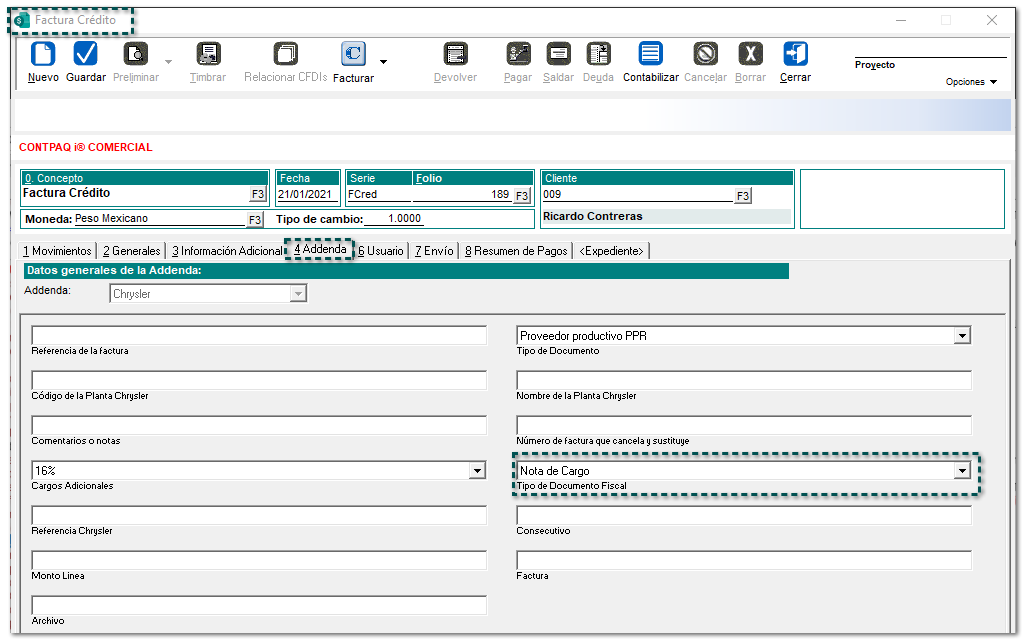Click the Relacionar CFDIs icon
Screen dimensions: 1025x642
click(x=286, y=54)
